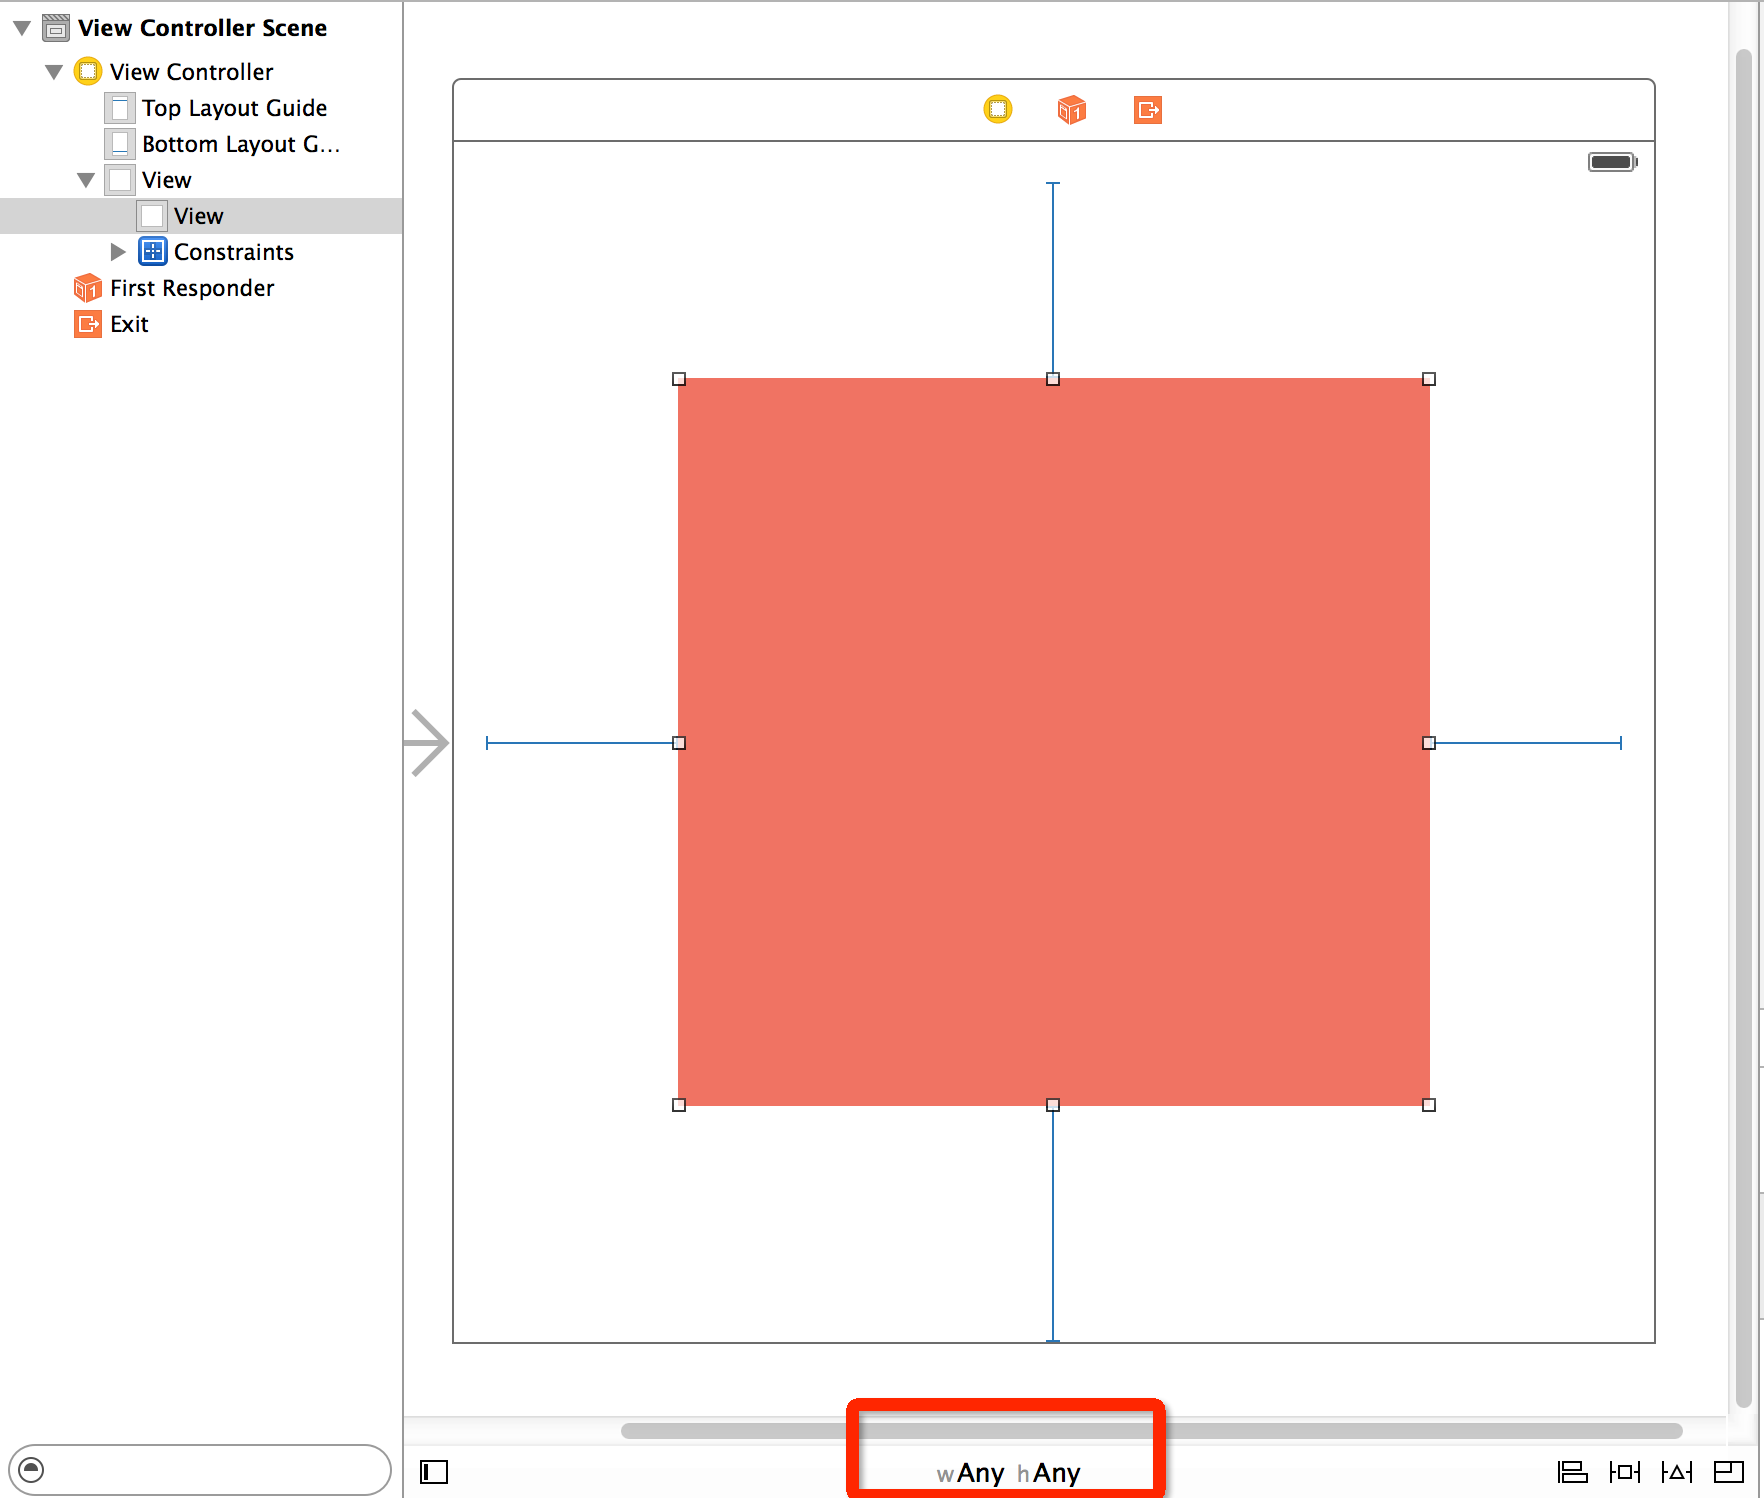Collapse the View Controller tree item
Image resolution: width=1764 pixels, height=1498 pixels.
[x=55, y=71]
